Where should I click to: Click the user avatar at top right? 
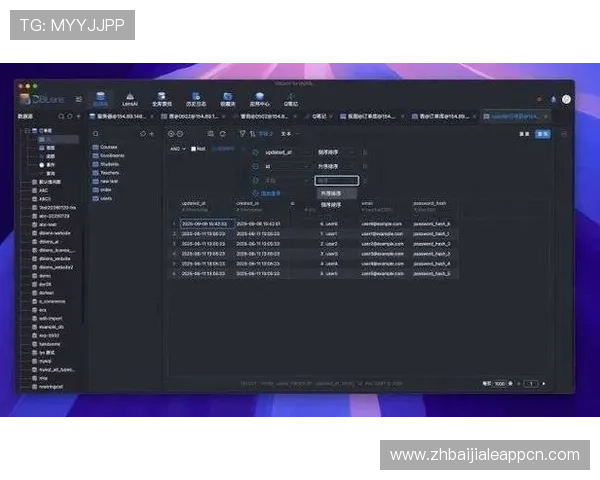point(566,99)
